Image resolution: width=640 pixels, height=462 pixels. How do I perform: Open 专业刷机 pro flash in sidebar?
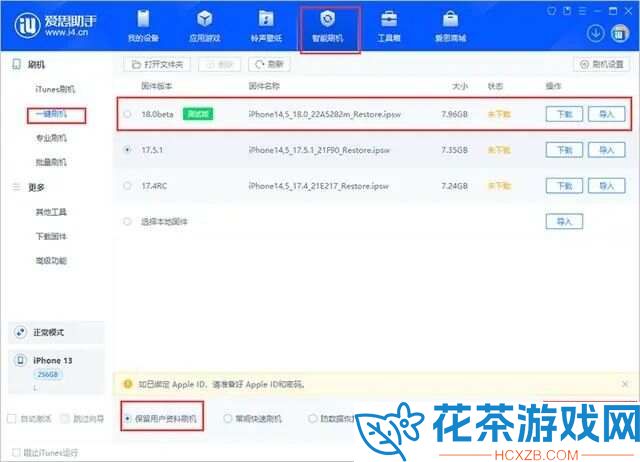click(x=51, y=138)
